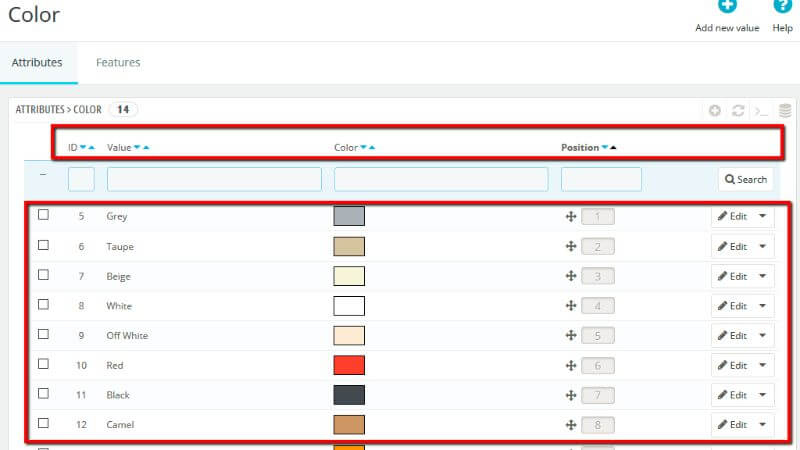Show SQL query icon in panel header
This screenshot has width=800, height=450.
click(x=761, y=111)
